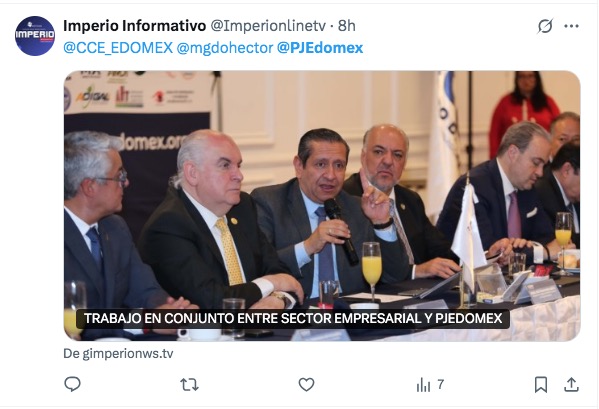The height and width of the screenshot is (409, 599).
Task: Bookmark this post
Action: pos(541,385)
